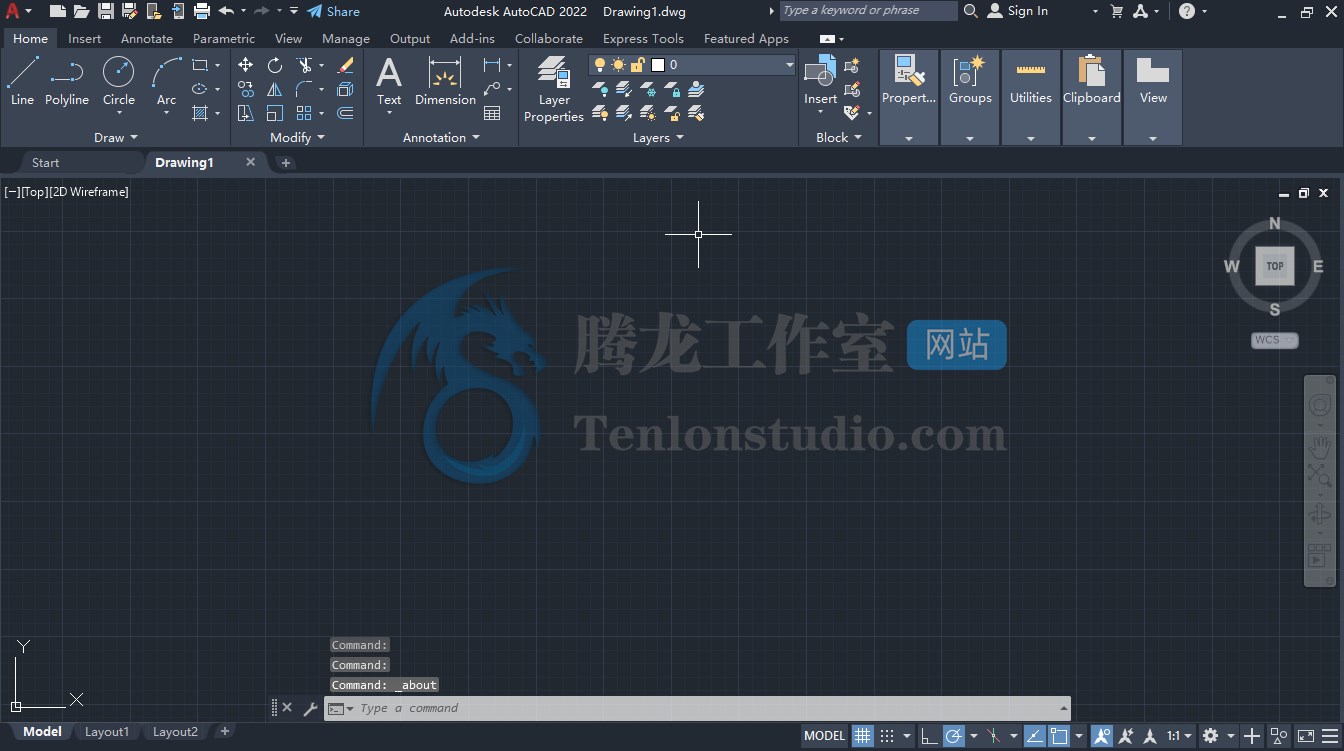Screen dimensions: 1344x751
Task: Expand the Modify panel
Action: 298,137
